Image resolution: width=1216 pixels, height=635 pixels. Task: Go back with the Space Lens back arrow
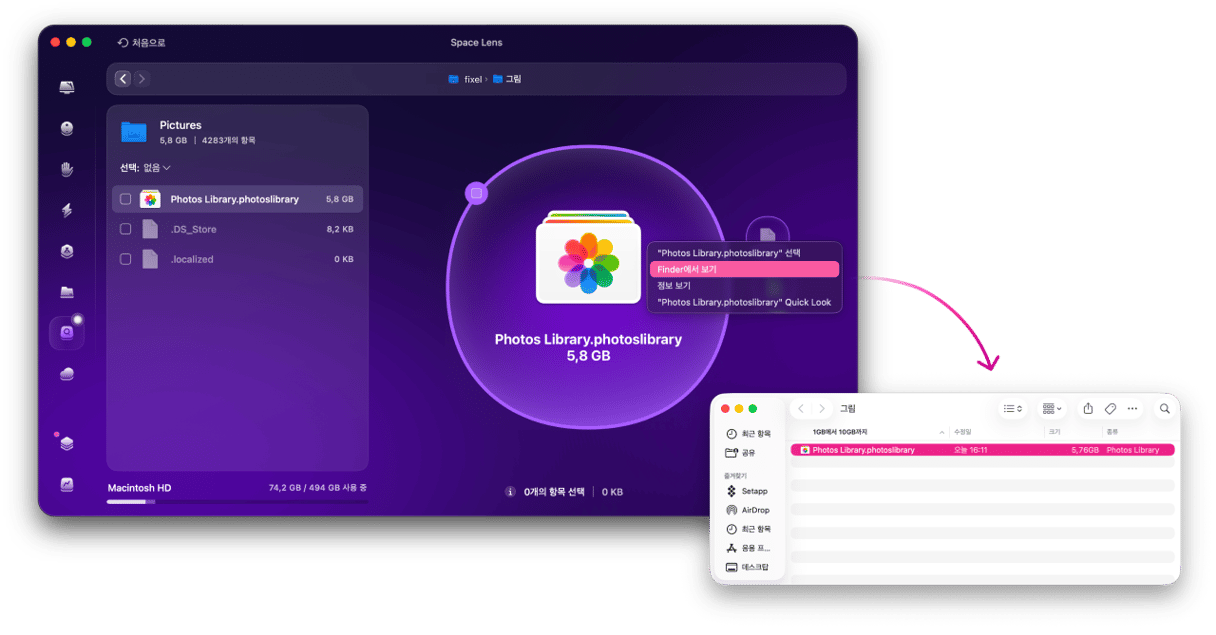click(123, 79)
